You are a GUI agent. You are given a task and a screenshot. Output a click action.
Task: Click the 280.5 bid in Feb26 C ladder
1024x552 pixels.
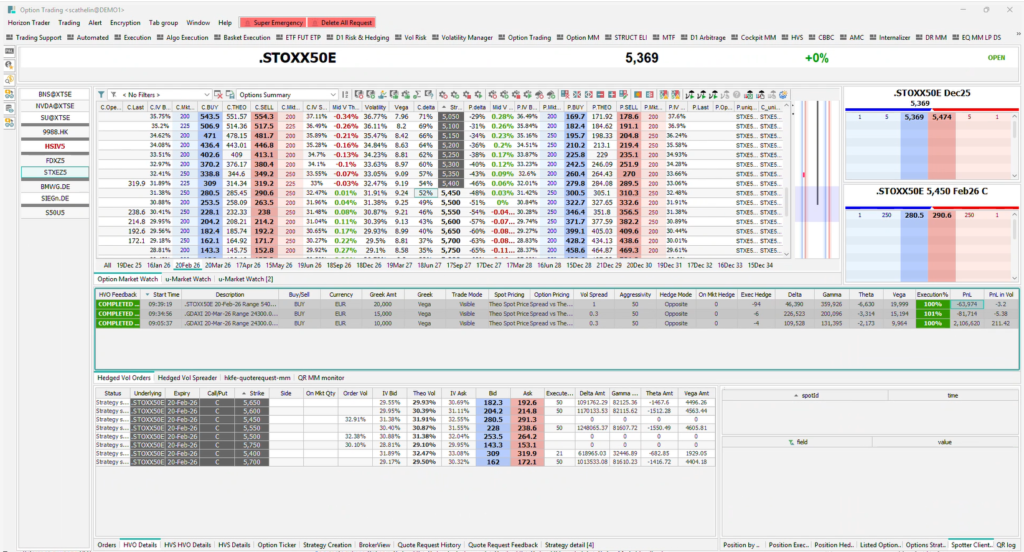pos(914,215)
